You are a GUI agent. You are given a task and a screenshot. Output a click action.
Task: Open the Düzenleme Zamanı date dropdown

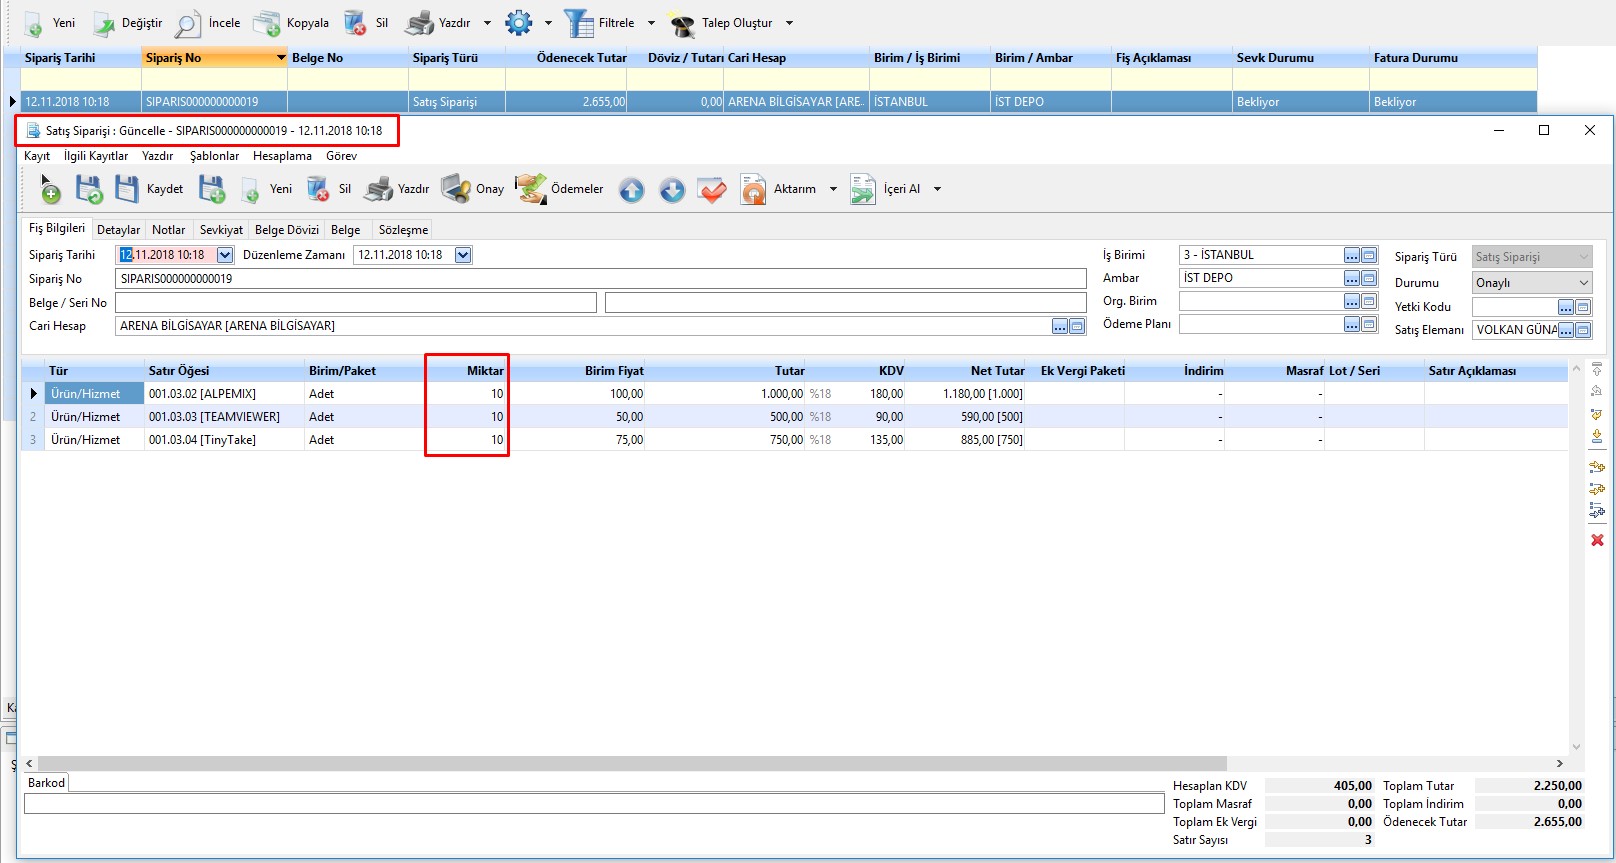tap(463, 255)
